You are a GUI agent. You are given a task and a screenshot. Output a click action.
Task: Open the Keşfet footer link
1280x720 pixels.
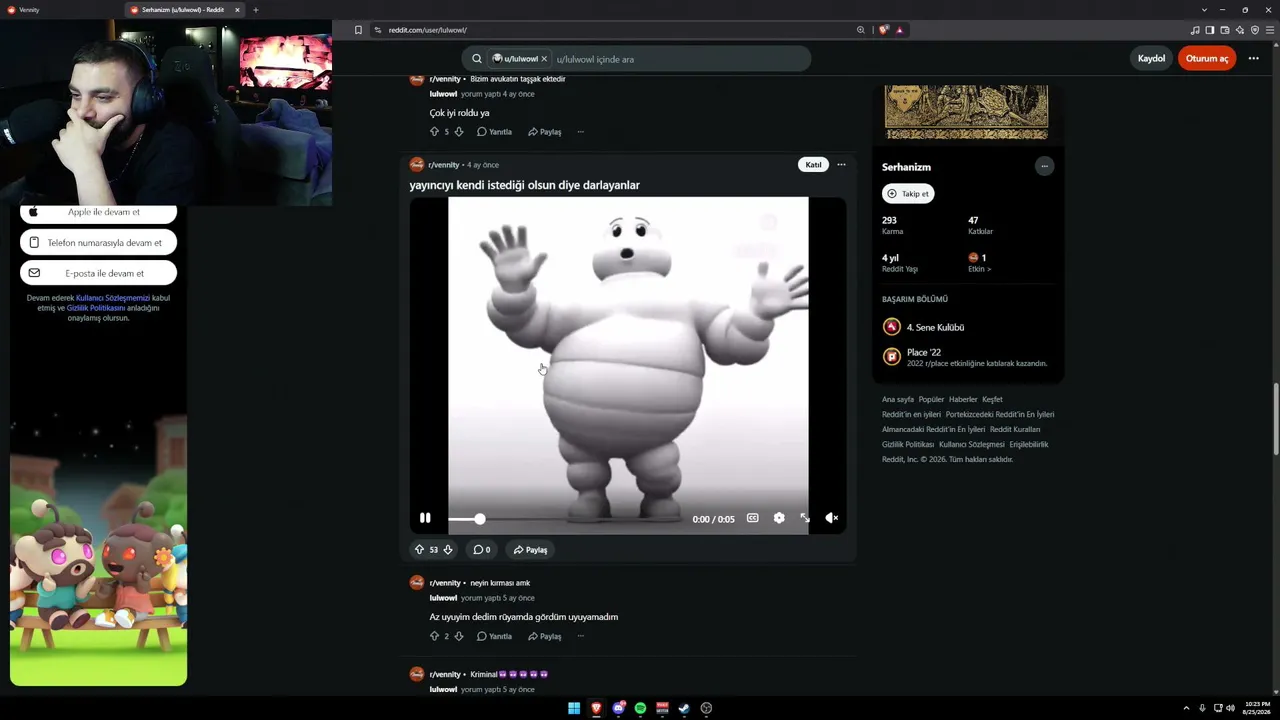(992, 400)
